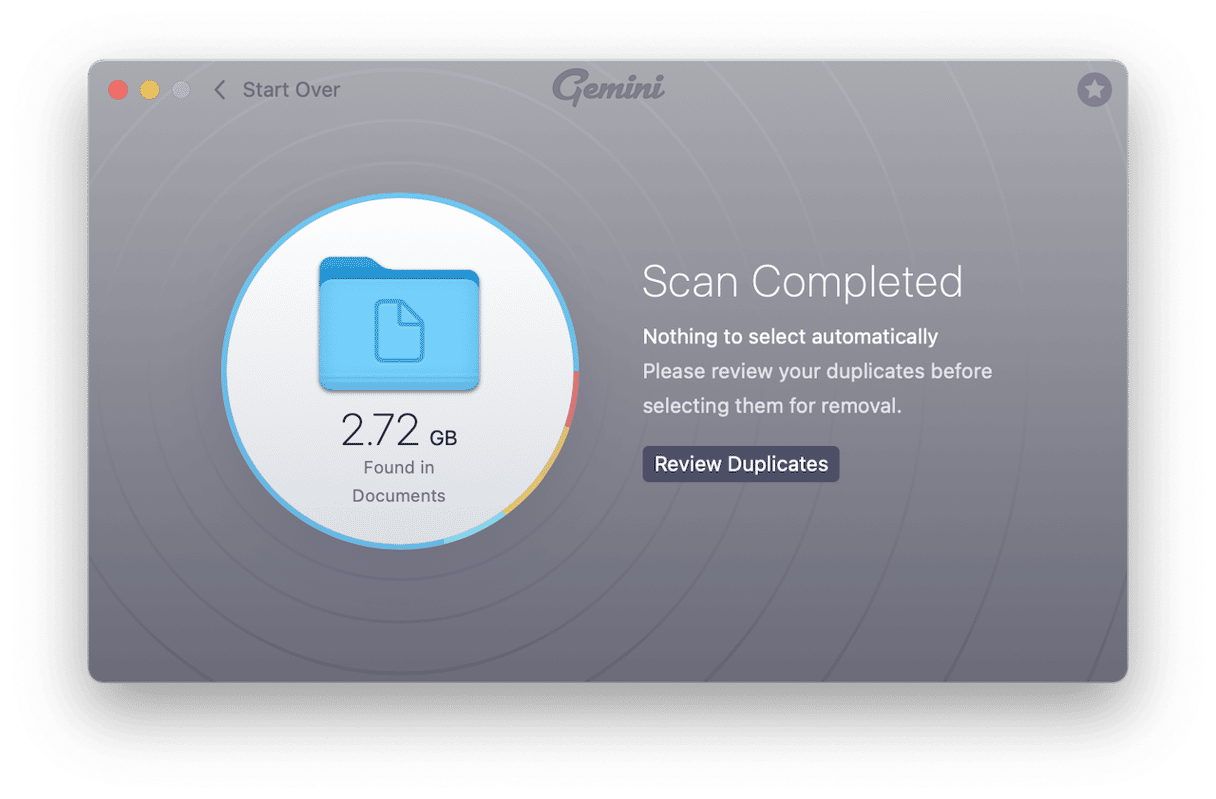Click the blue ring along the circle's left edge

pyautogui.click(x=224, y=371)
